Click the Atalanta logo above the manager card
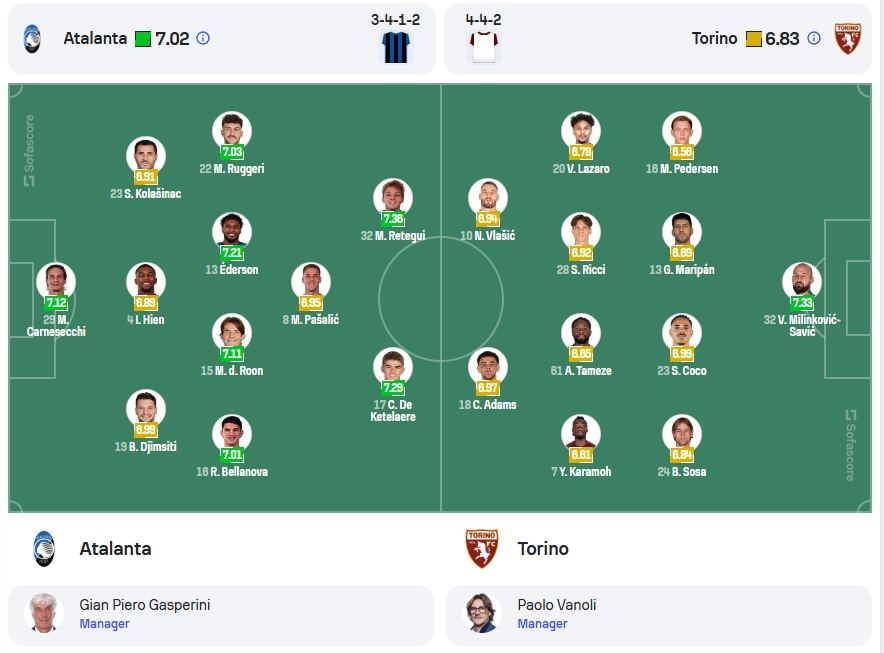 [x=44, y=549]
